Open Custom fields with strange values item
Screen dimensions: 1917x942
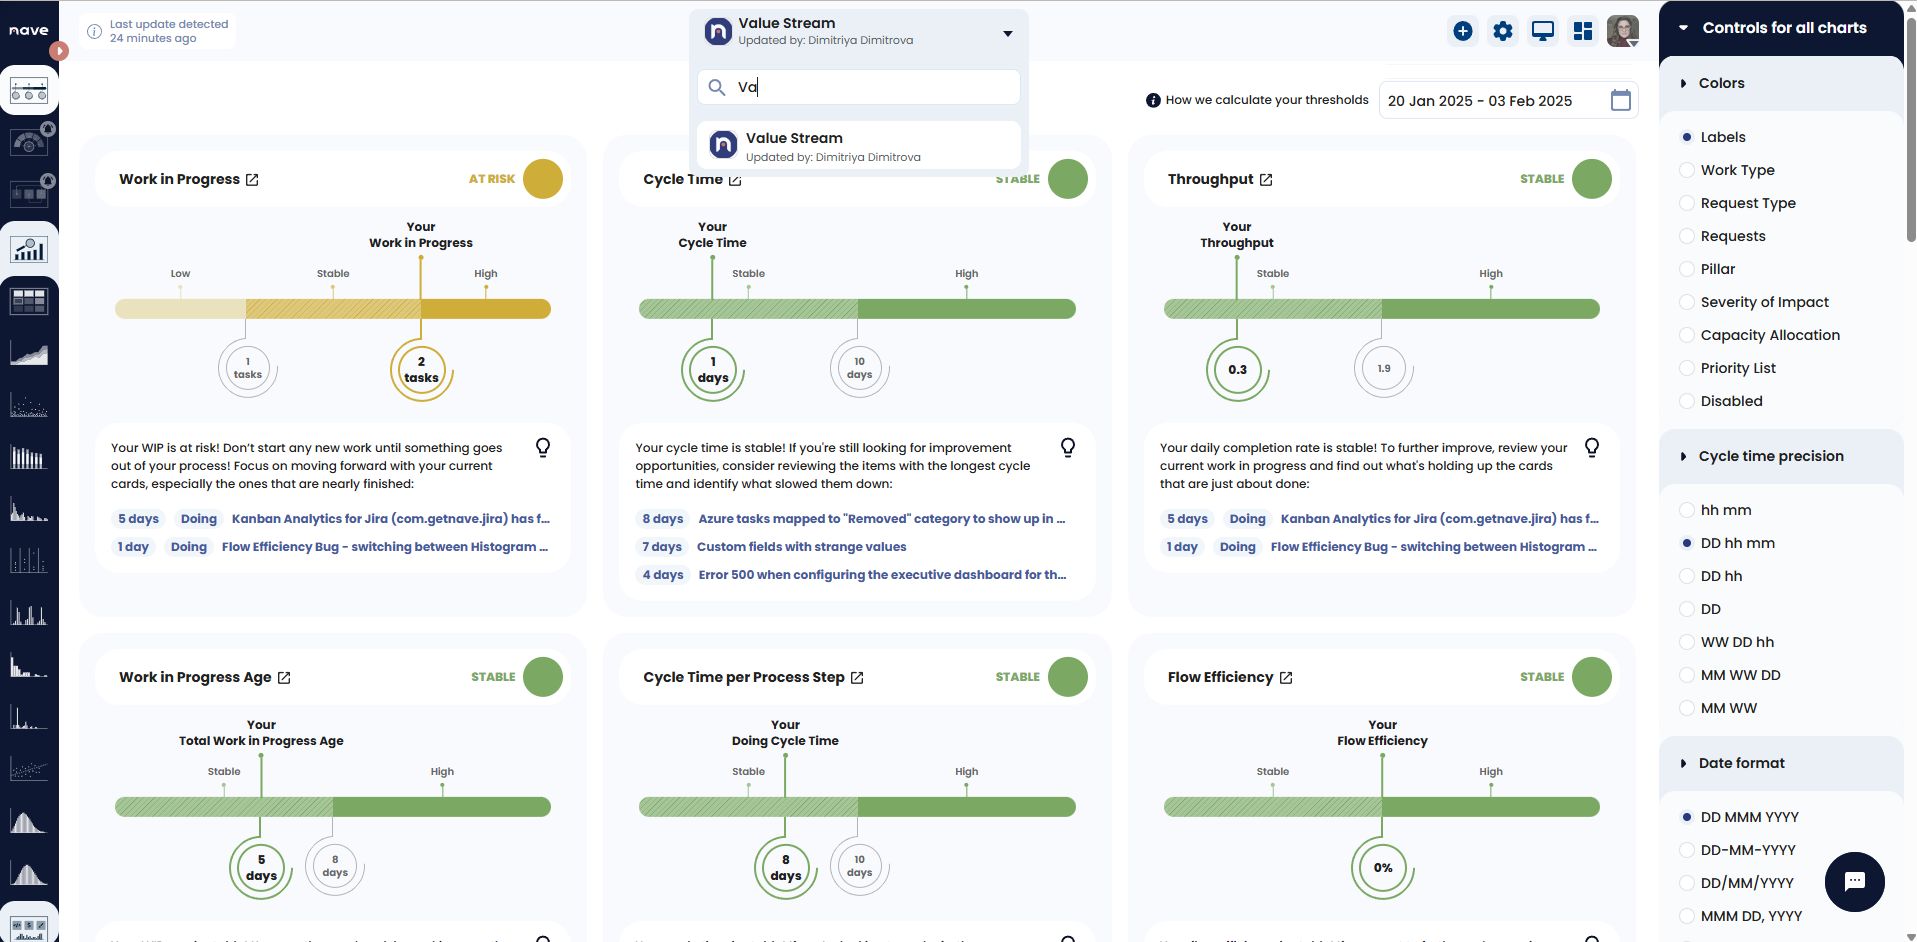pos(801,547)
